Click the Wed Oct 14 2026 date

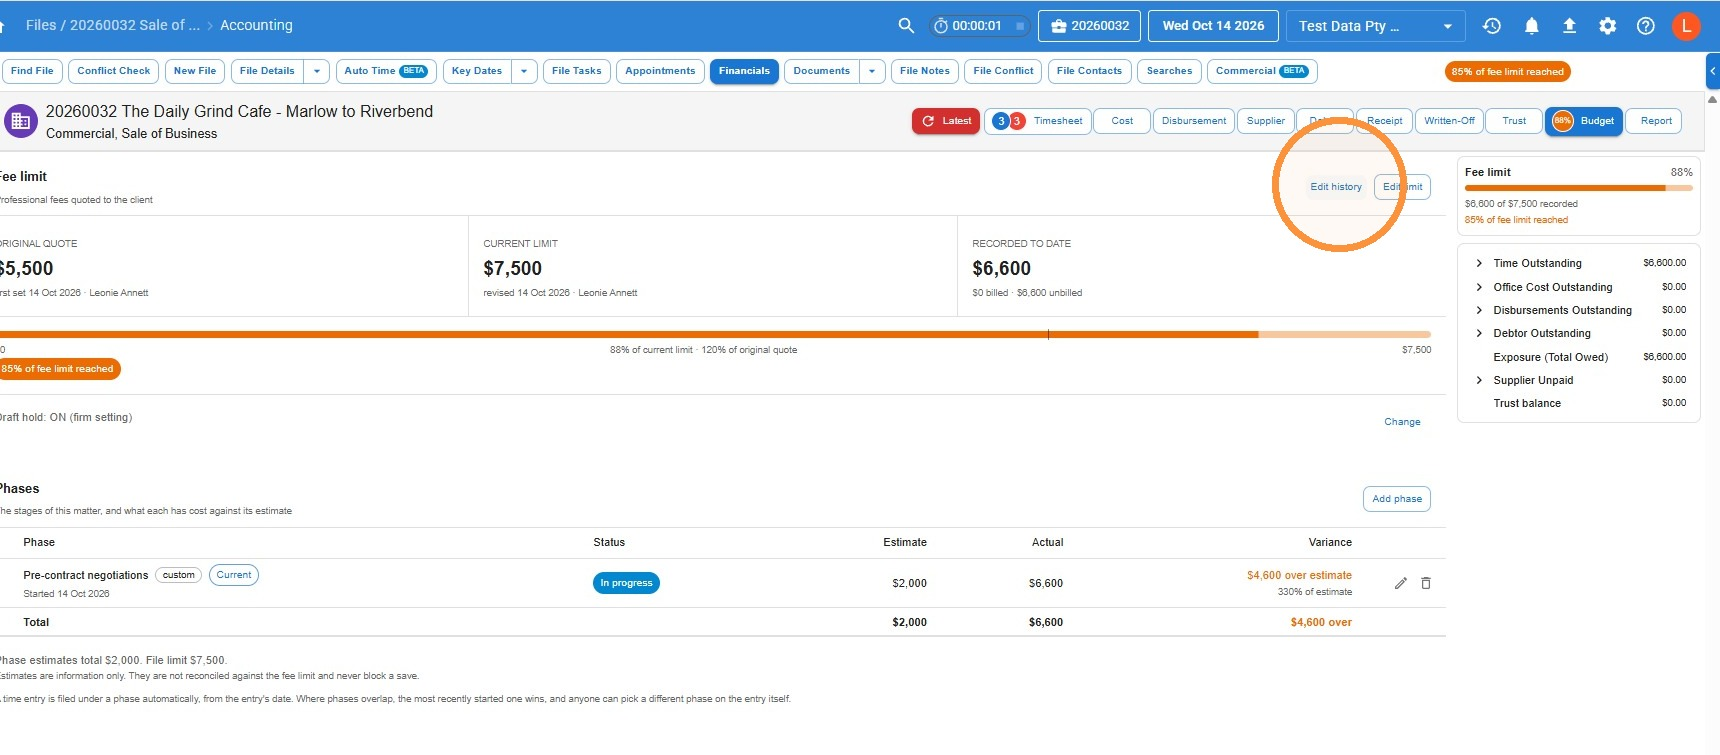pyautogui.click(x=1213, y=26)
